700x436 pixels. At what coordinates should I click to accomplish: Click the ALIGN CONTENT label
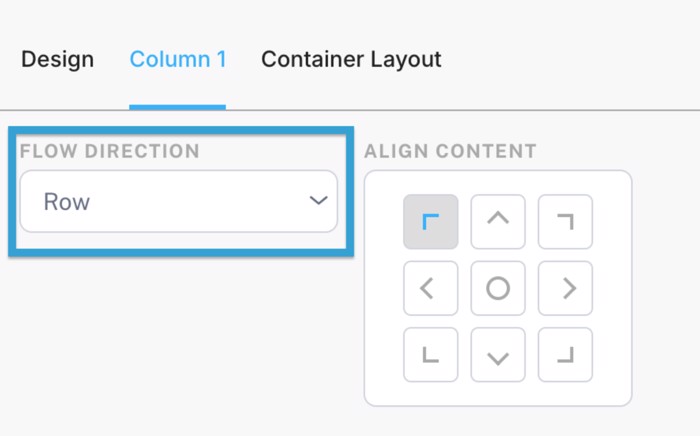coord(451,152)
